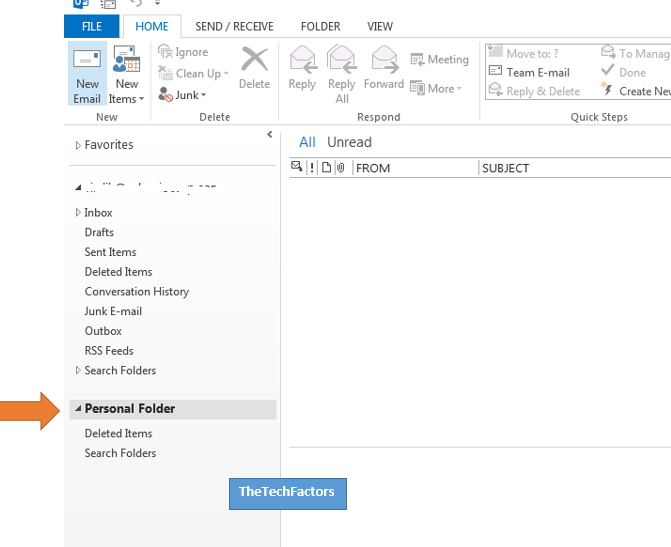The width and height of the screenshot is (671, 547).
Task: Open the Conversation History folder
Action: pos(137,291)
